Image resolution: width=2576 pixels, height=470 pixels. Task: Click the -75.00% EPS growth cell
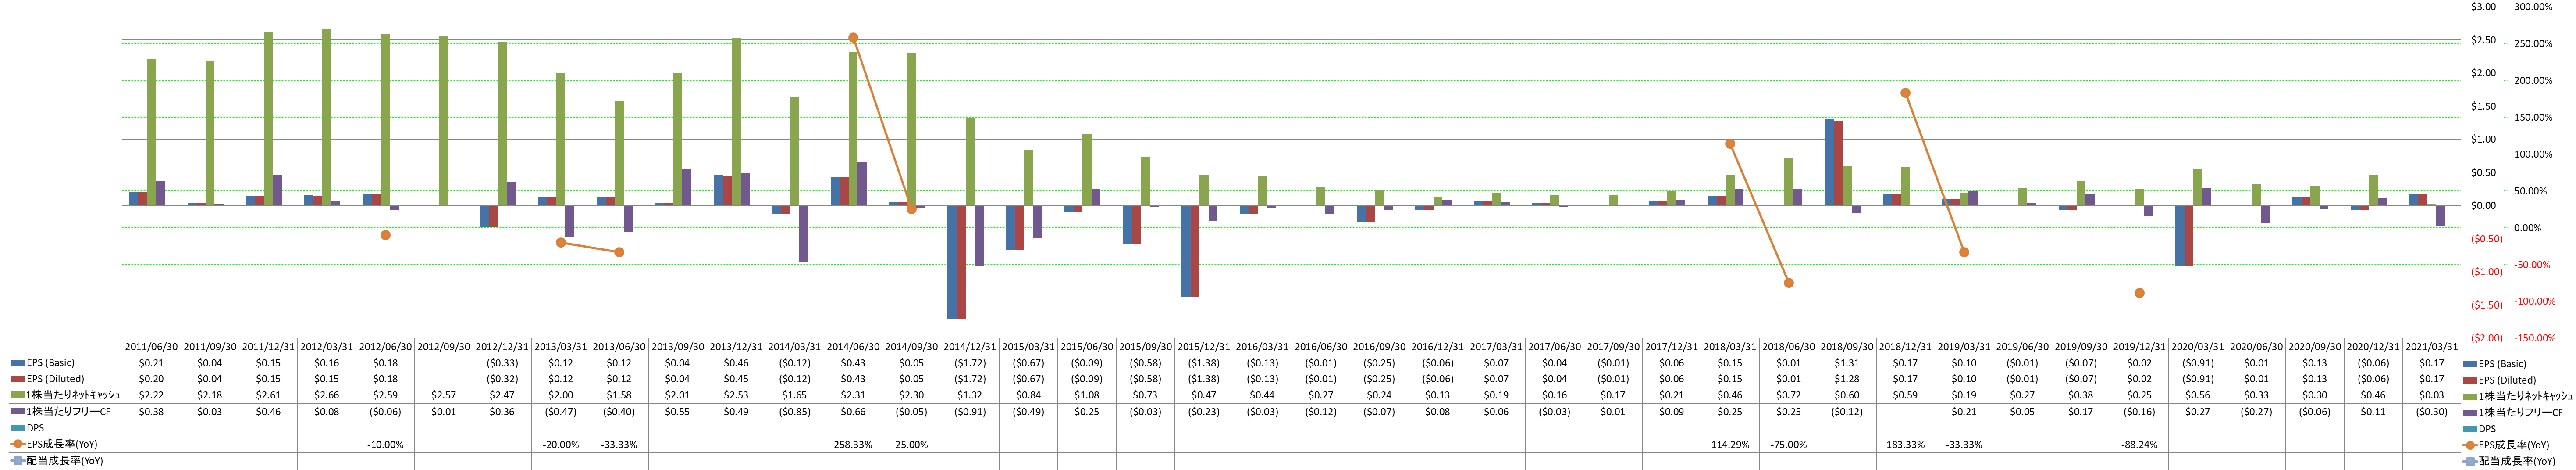click(x=1788, y=444)
